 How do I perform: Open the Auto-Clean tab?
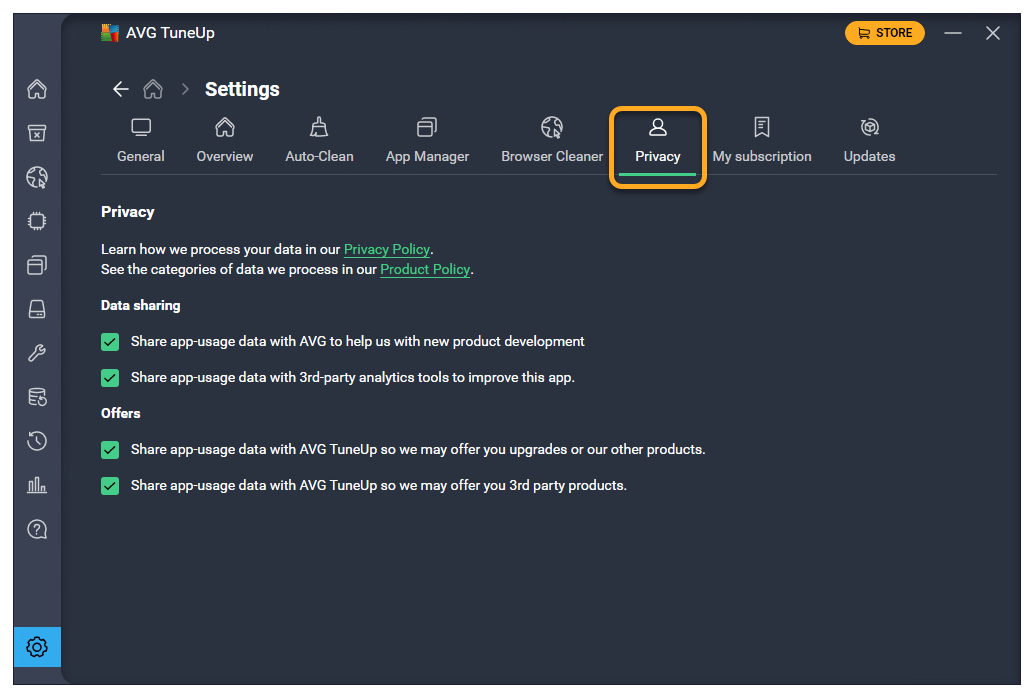point(319,140)
